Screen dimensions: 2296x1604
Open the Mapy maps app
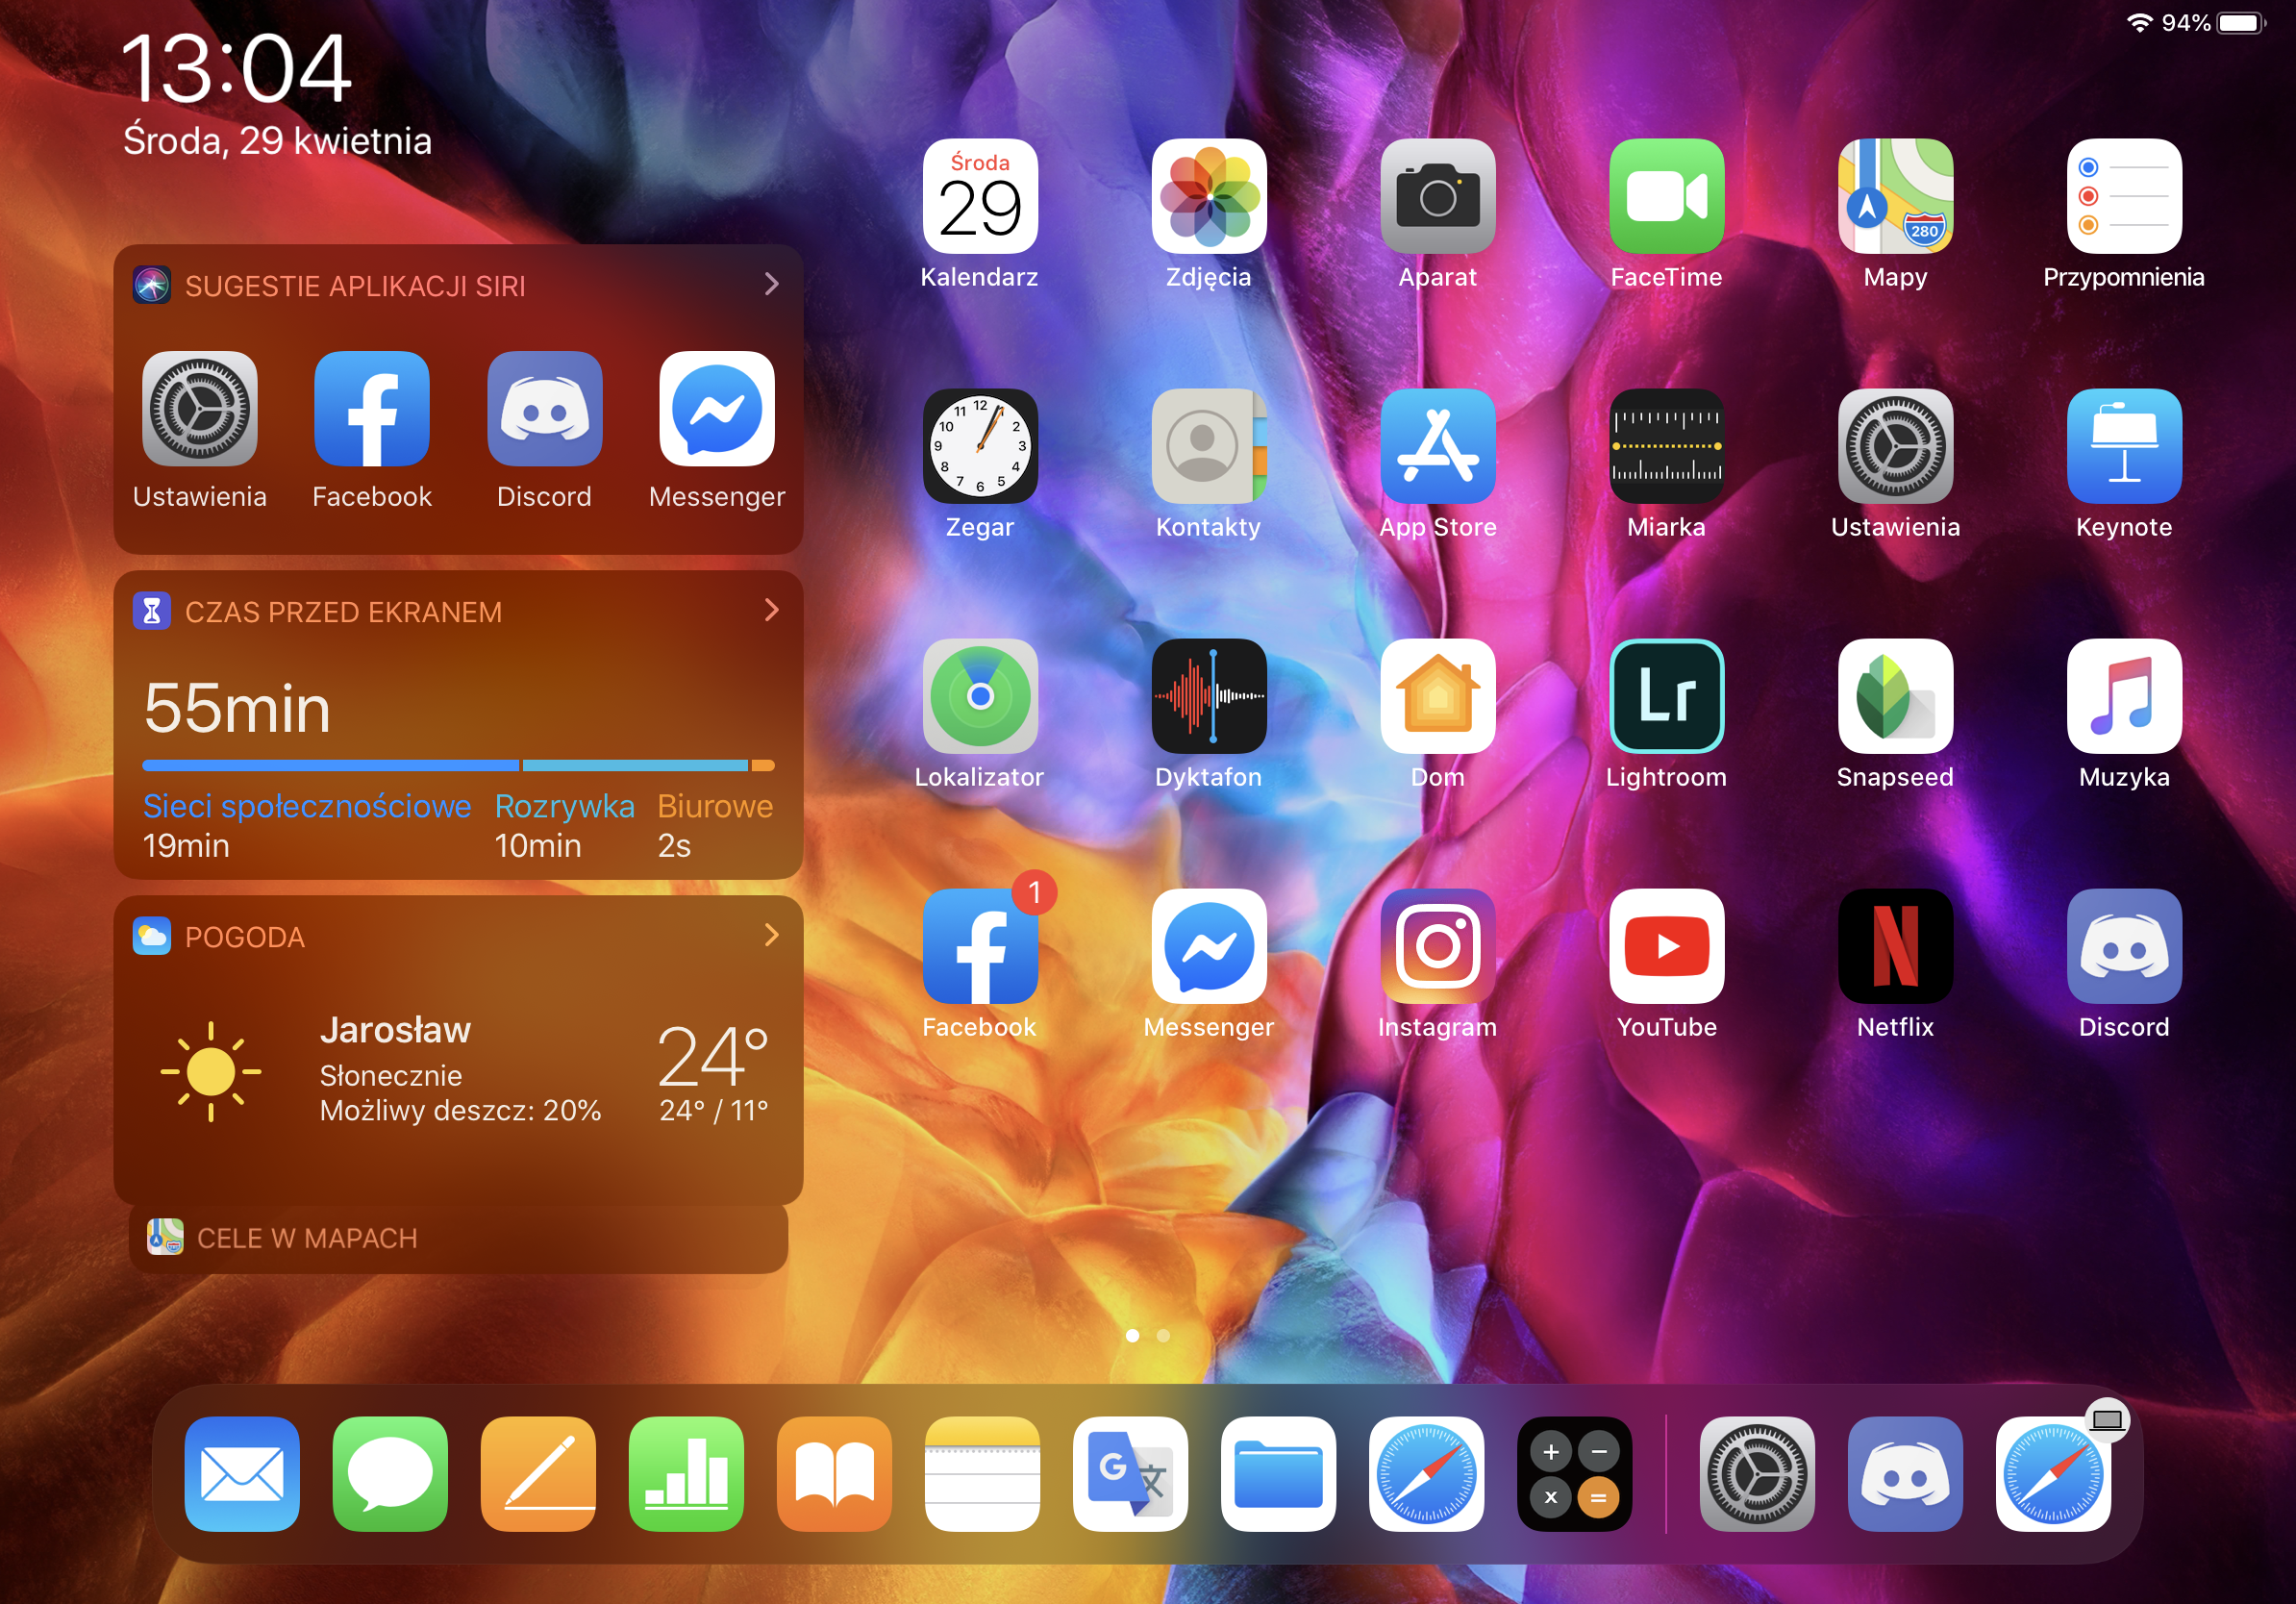1895,196
